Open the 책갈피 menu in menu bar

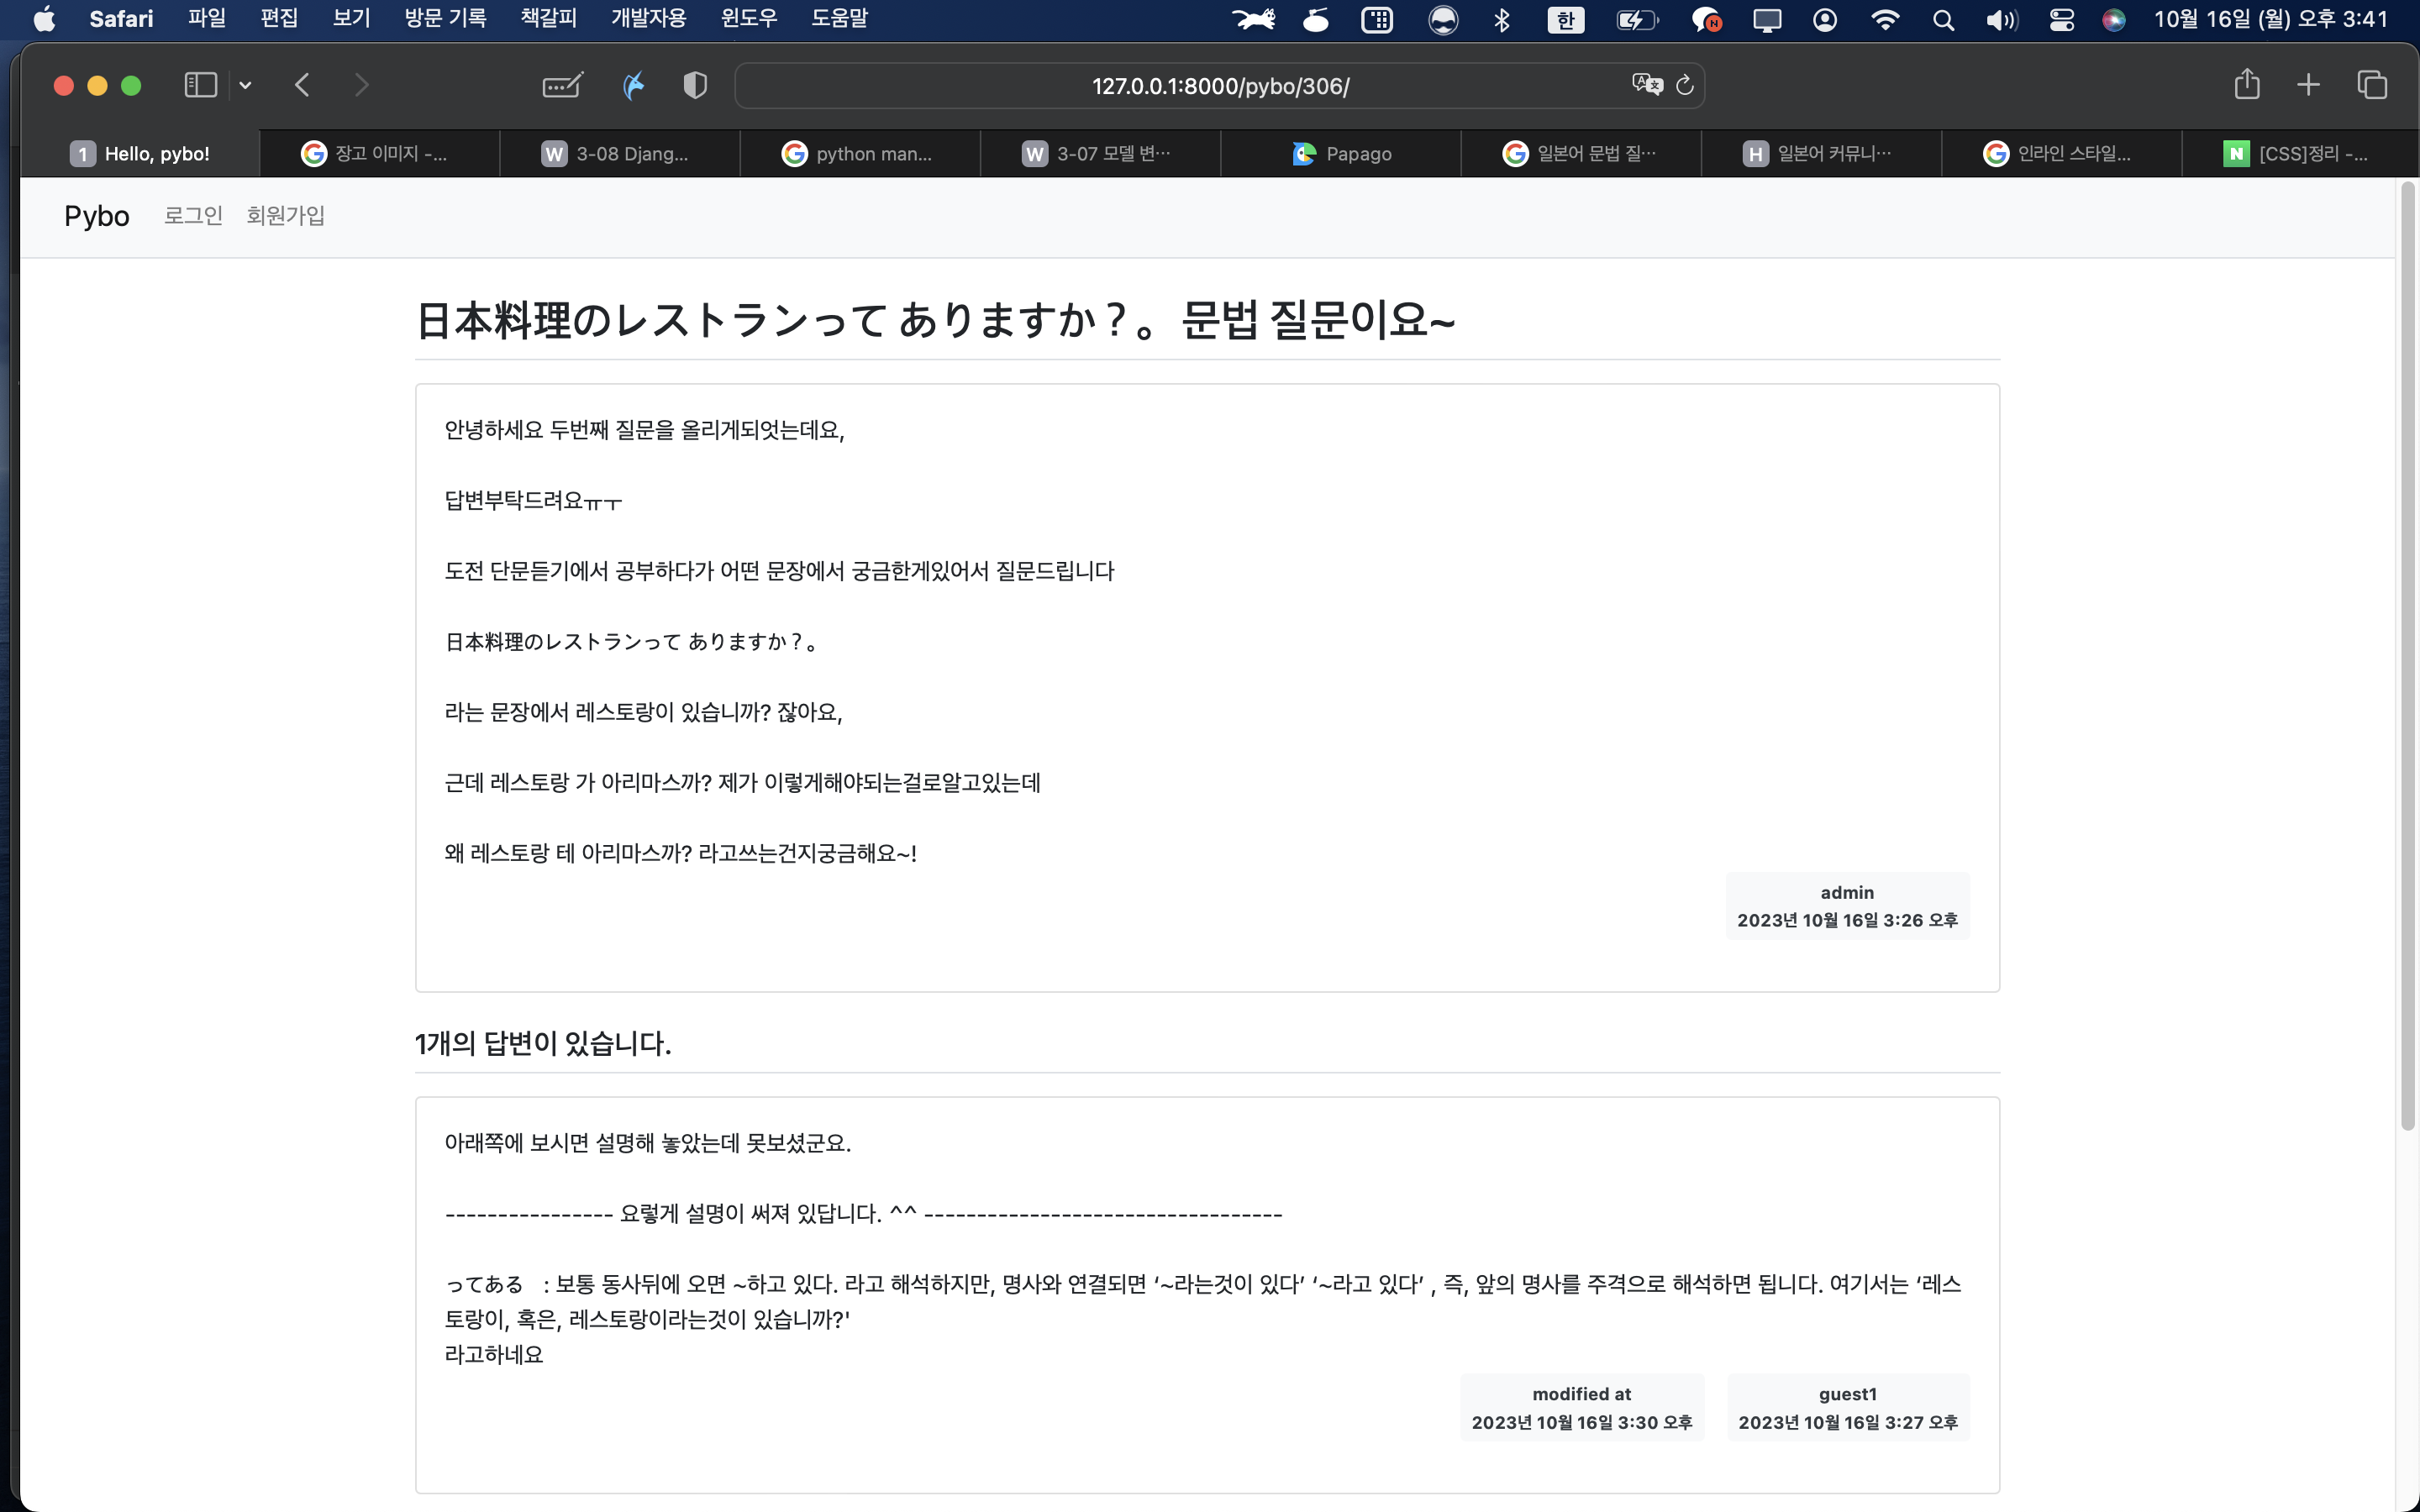pyautogui.click(x=548, y=19)
